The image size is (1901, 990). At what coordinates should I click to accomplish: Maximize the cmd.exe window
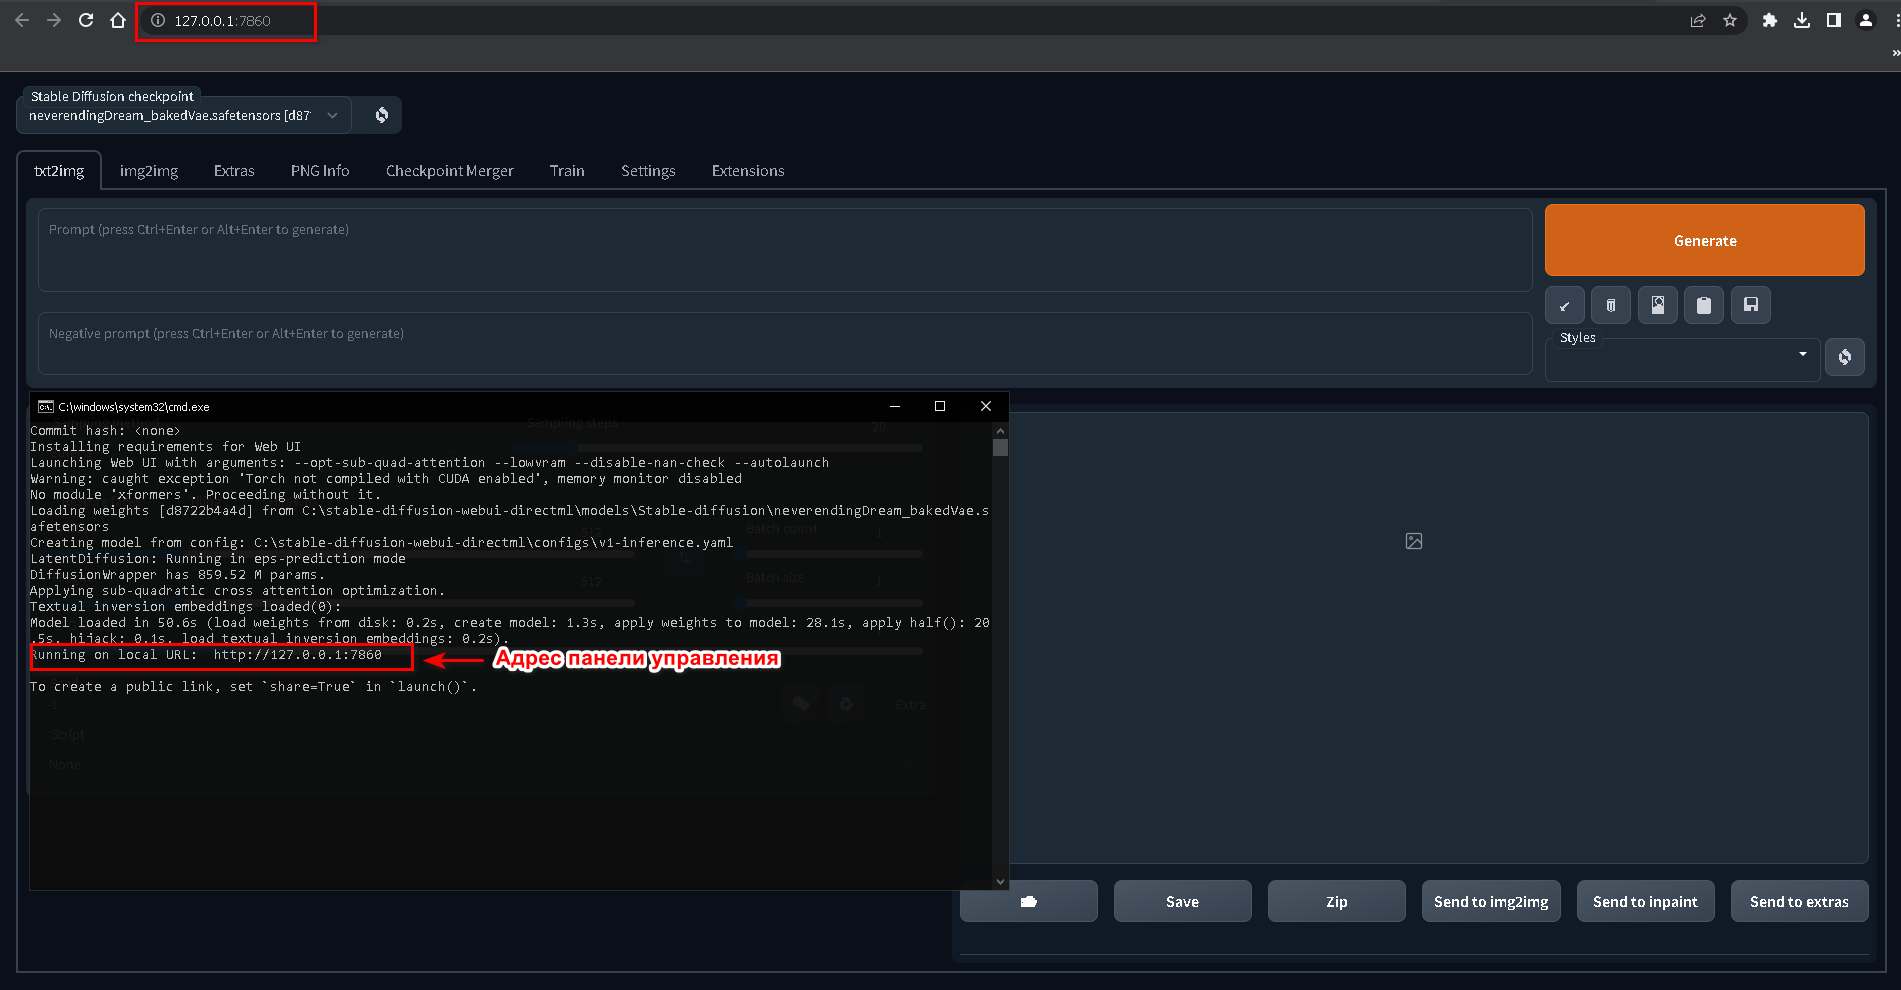(940, 406)
